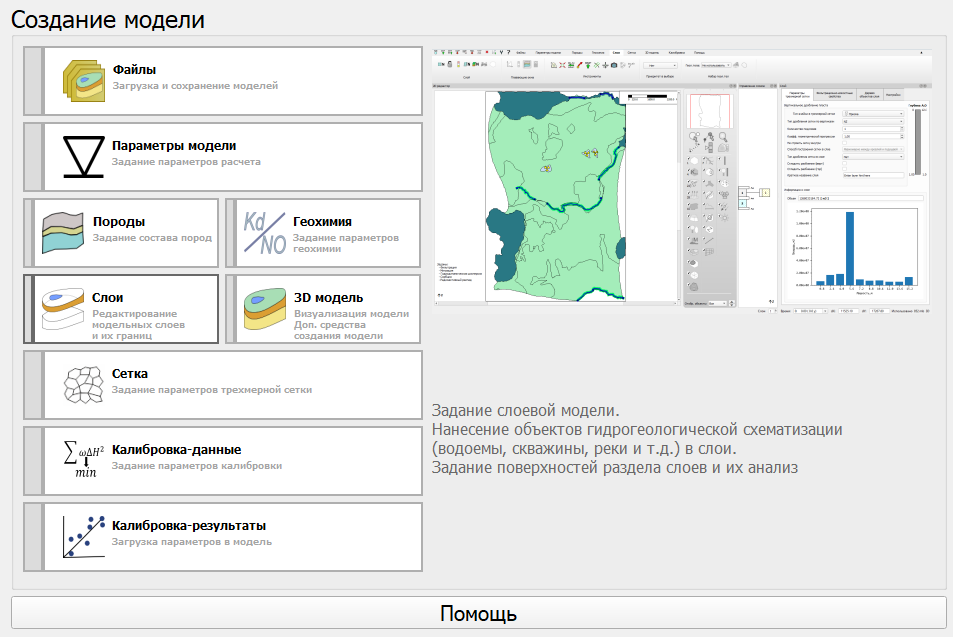Click the Сетка polygon mesh icon
953x637 pixels.
[x=83, y=385]
